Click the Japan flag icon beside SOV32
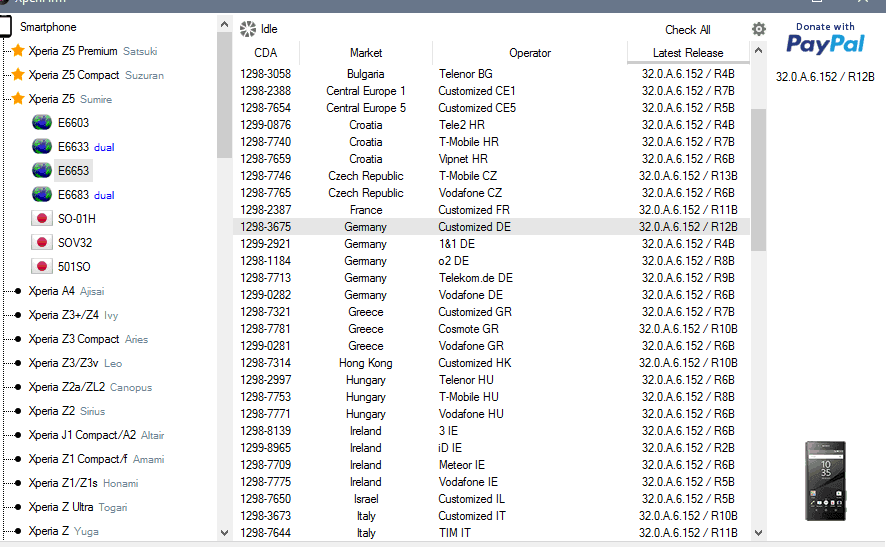This screenshot has width=886, height=547. 41,242
